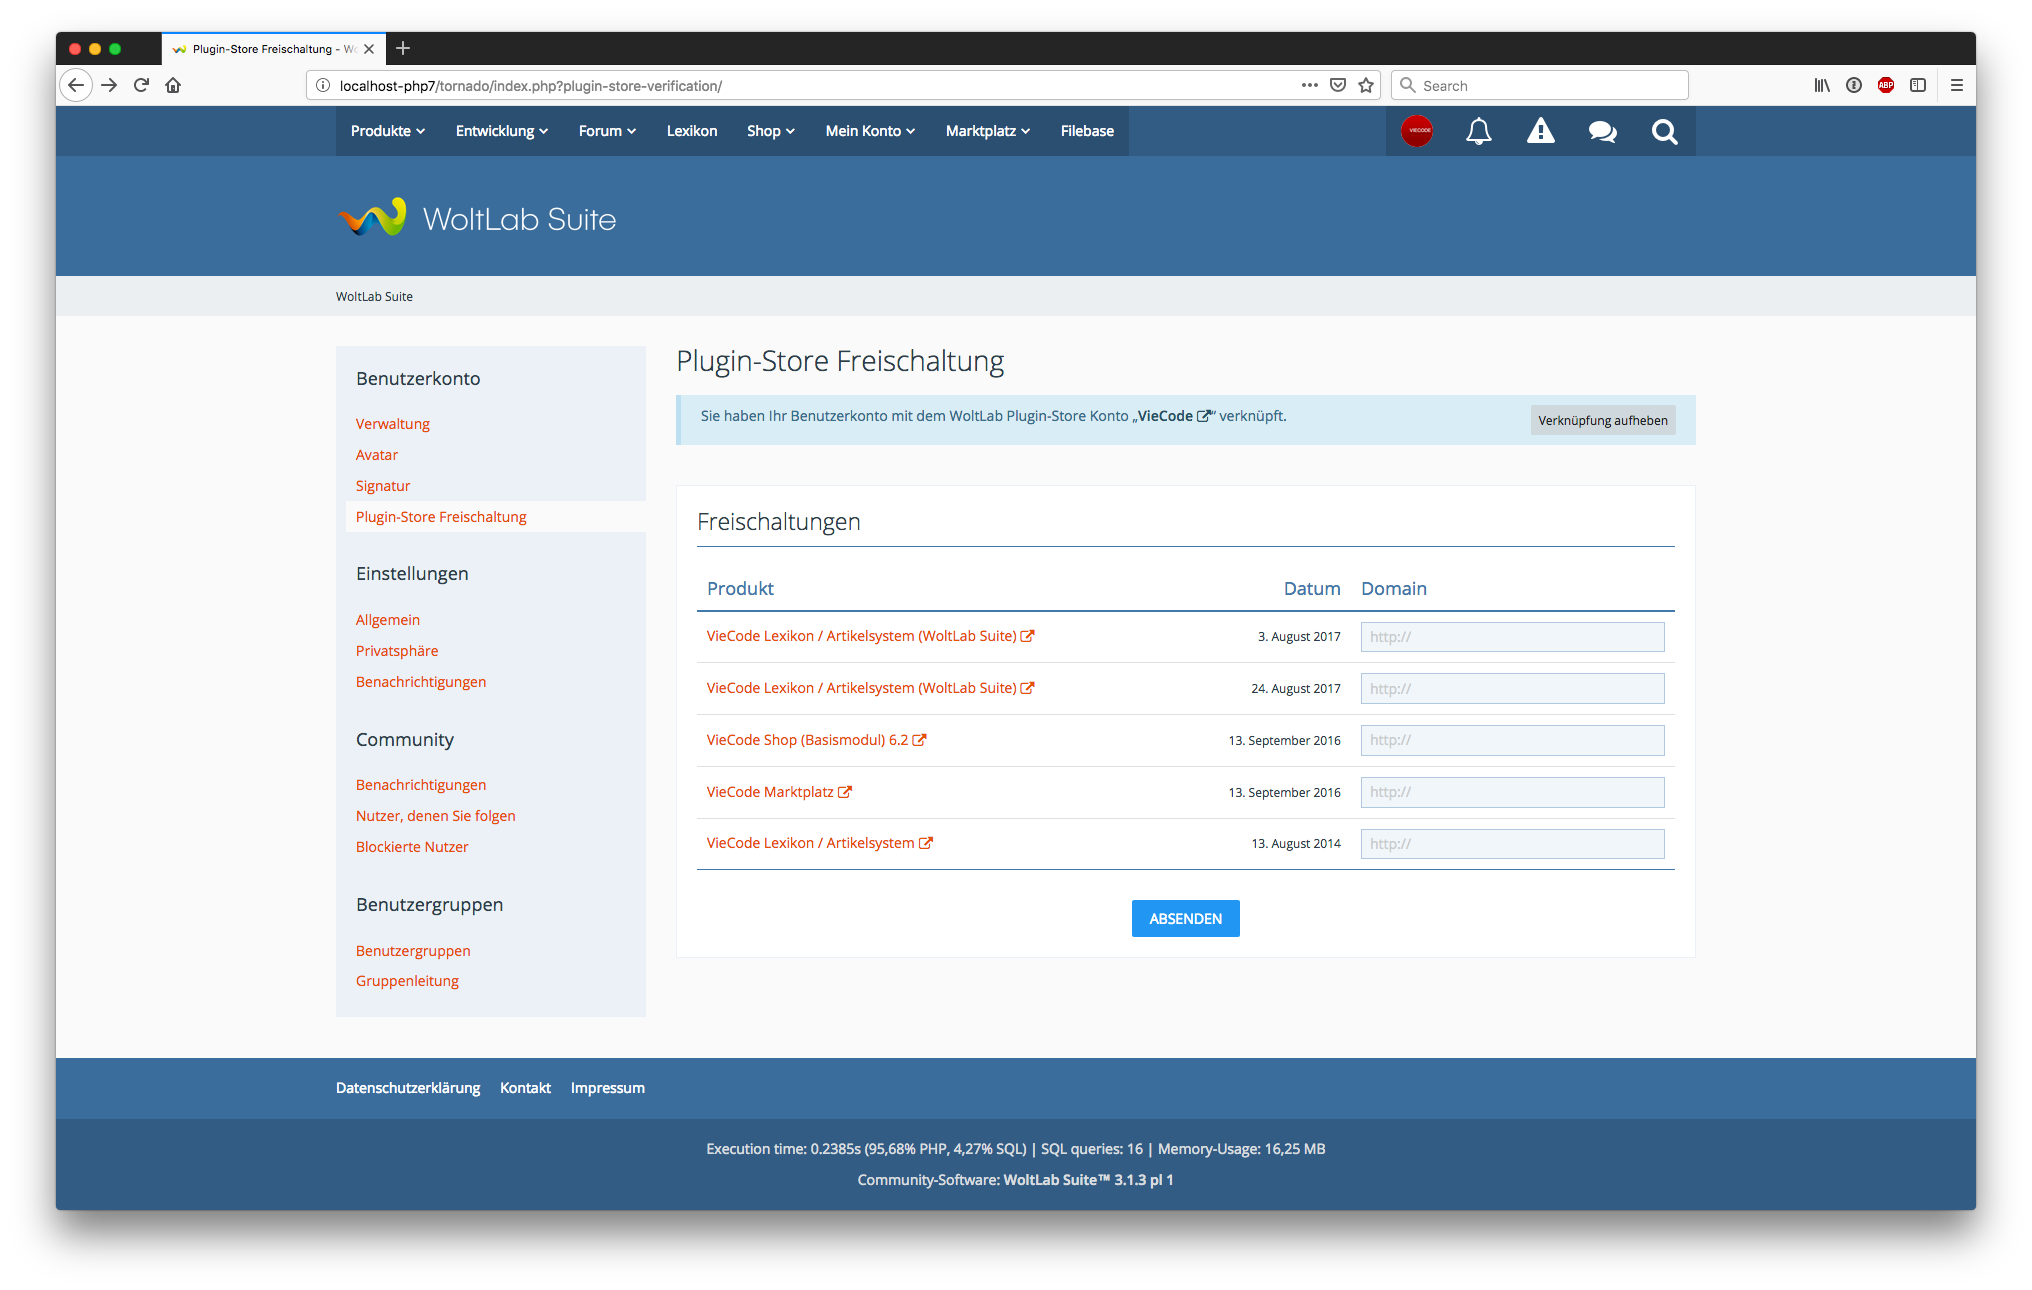Open the red VieCode user avatar
Viewport: 2032px width, 1290px height.
[x=1416, y=131]
